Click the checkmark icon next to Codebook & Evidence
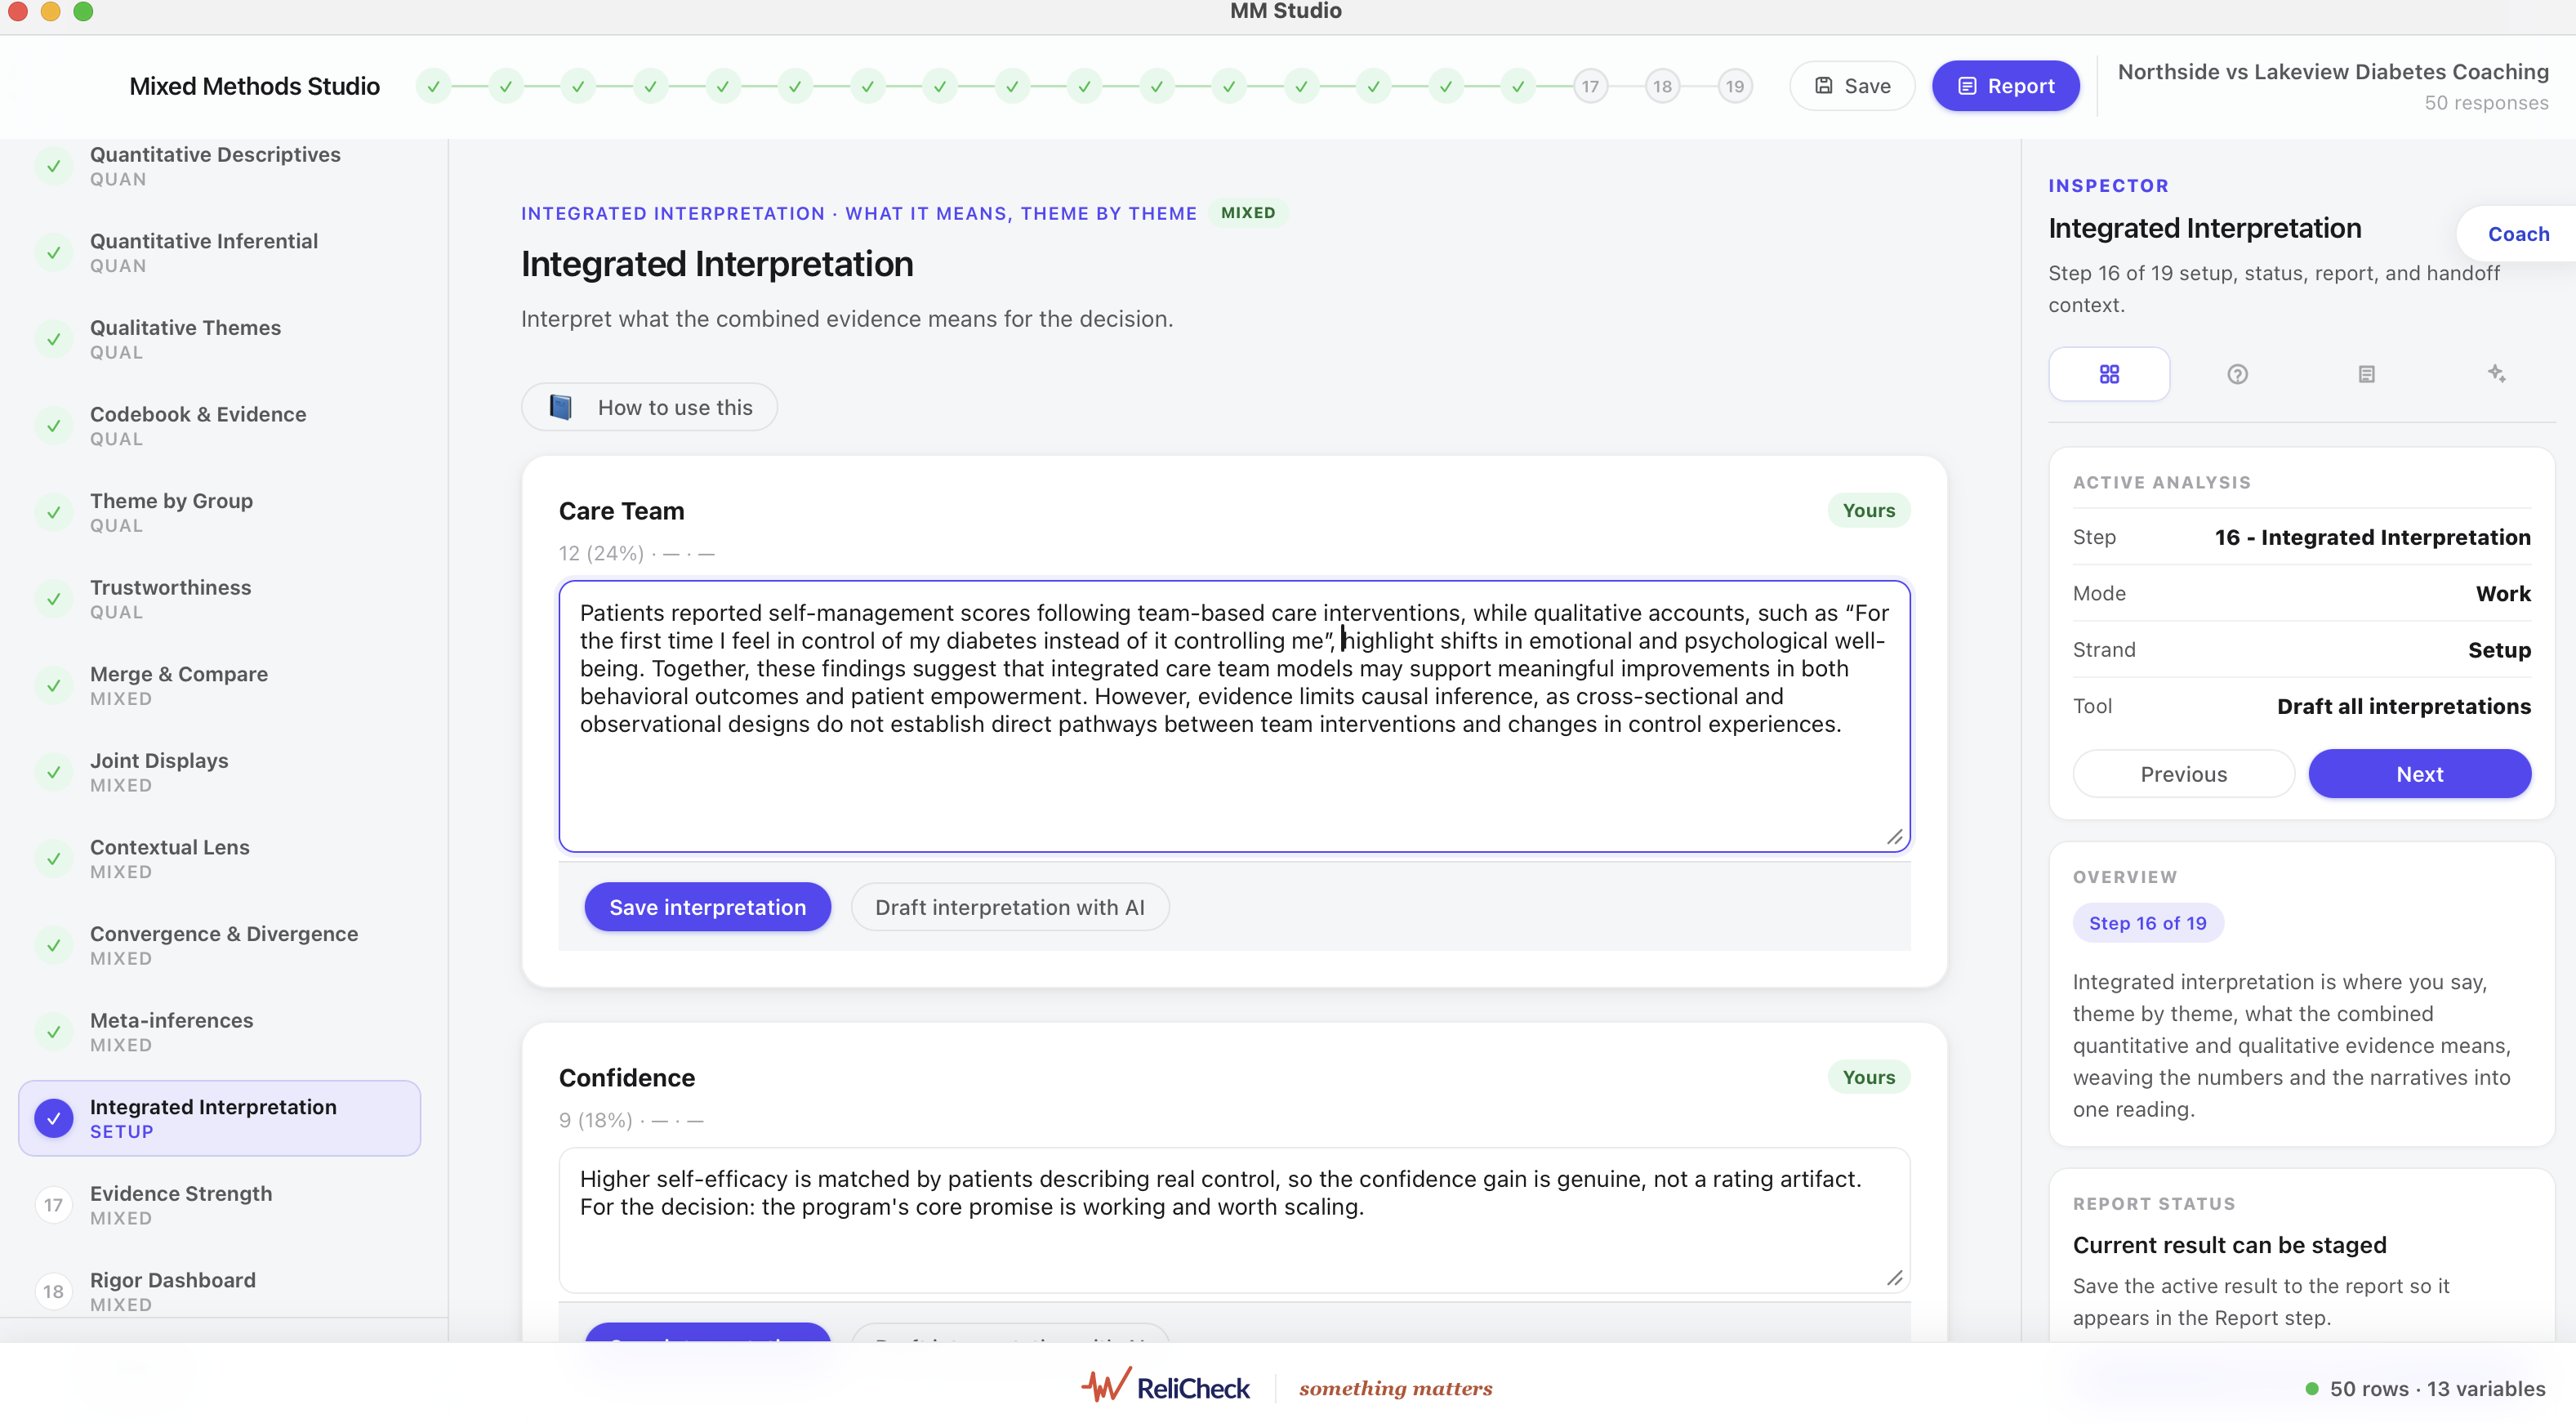Image resolution: width=2576 pixels, height=1423 pixels. tap(54, 426)
